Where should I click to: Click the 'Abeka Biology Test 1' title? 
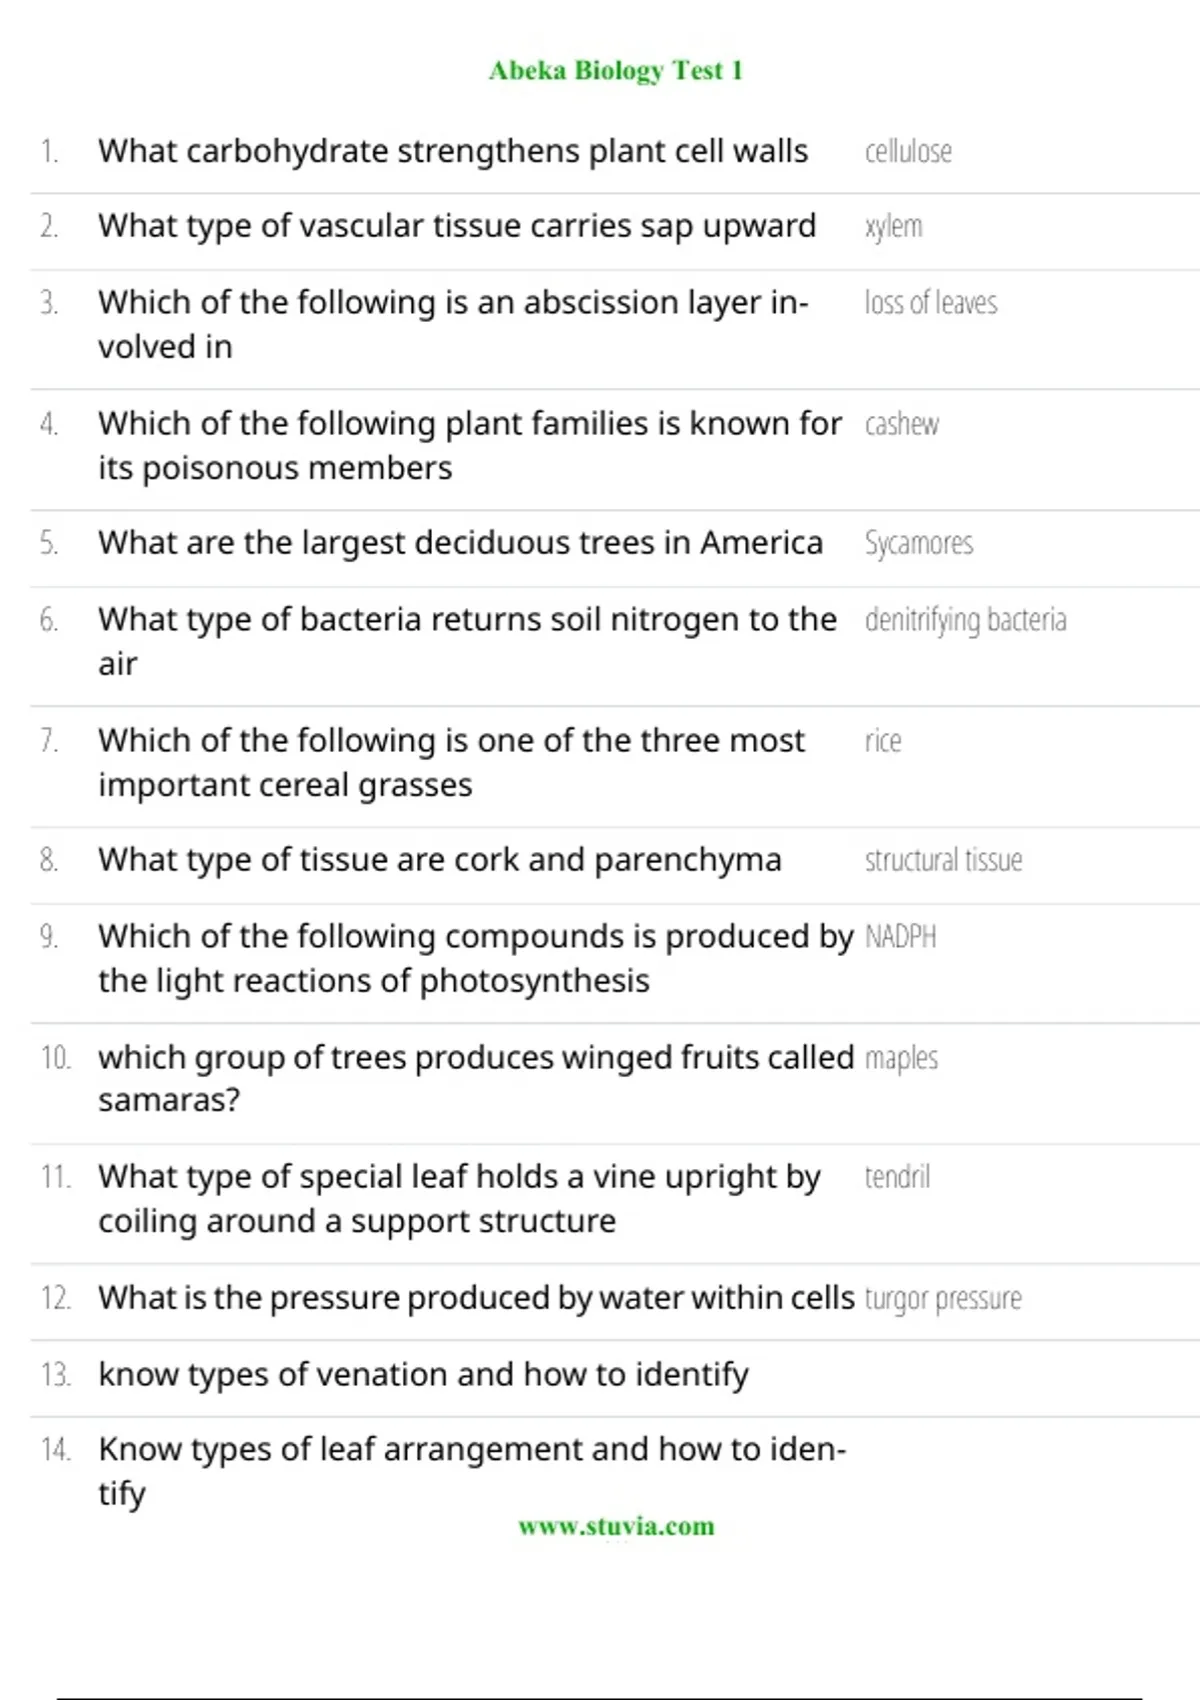615,71
